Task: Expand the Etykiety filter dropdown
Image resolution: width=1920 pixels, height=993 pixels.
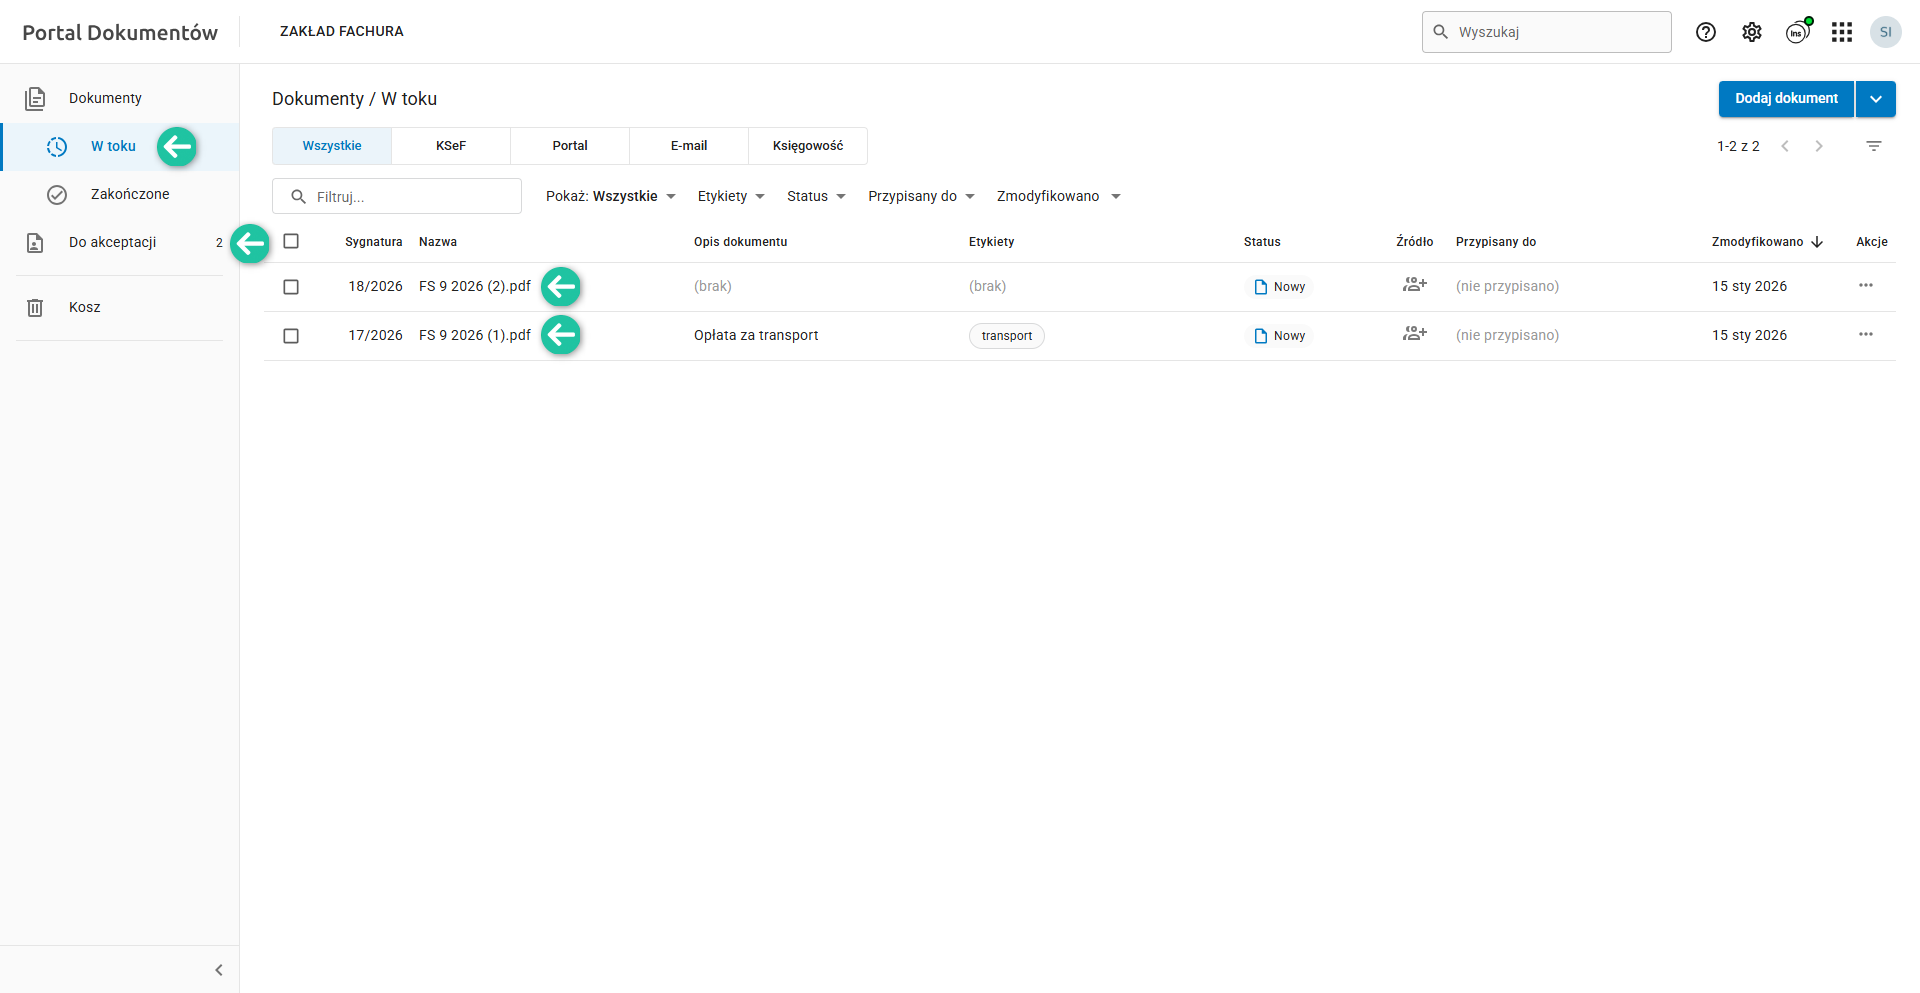Action: tap(731, 196)
